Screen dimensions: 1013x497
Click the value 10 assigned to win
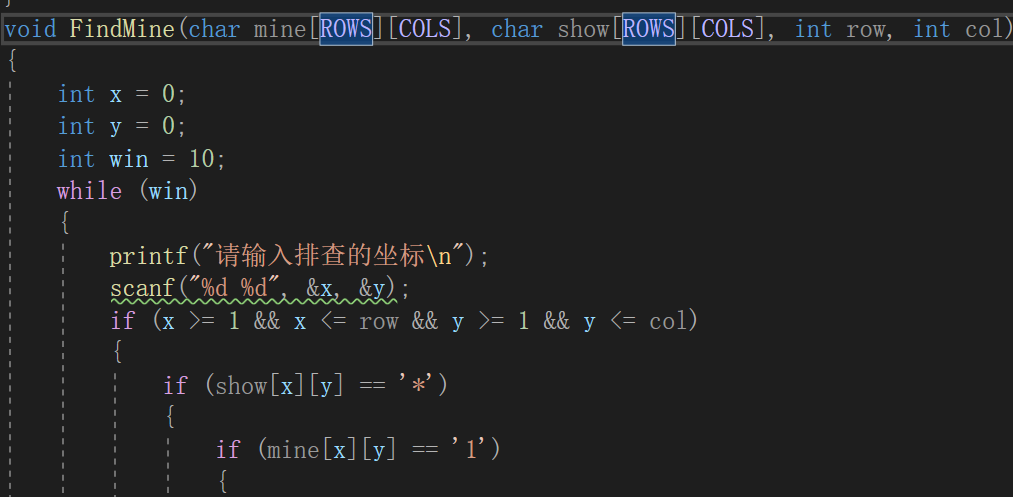(x=202, y=159)
